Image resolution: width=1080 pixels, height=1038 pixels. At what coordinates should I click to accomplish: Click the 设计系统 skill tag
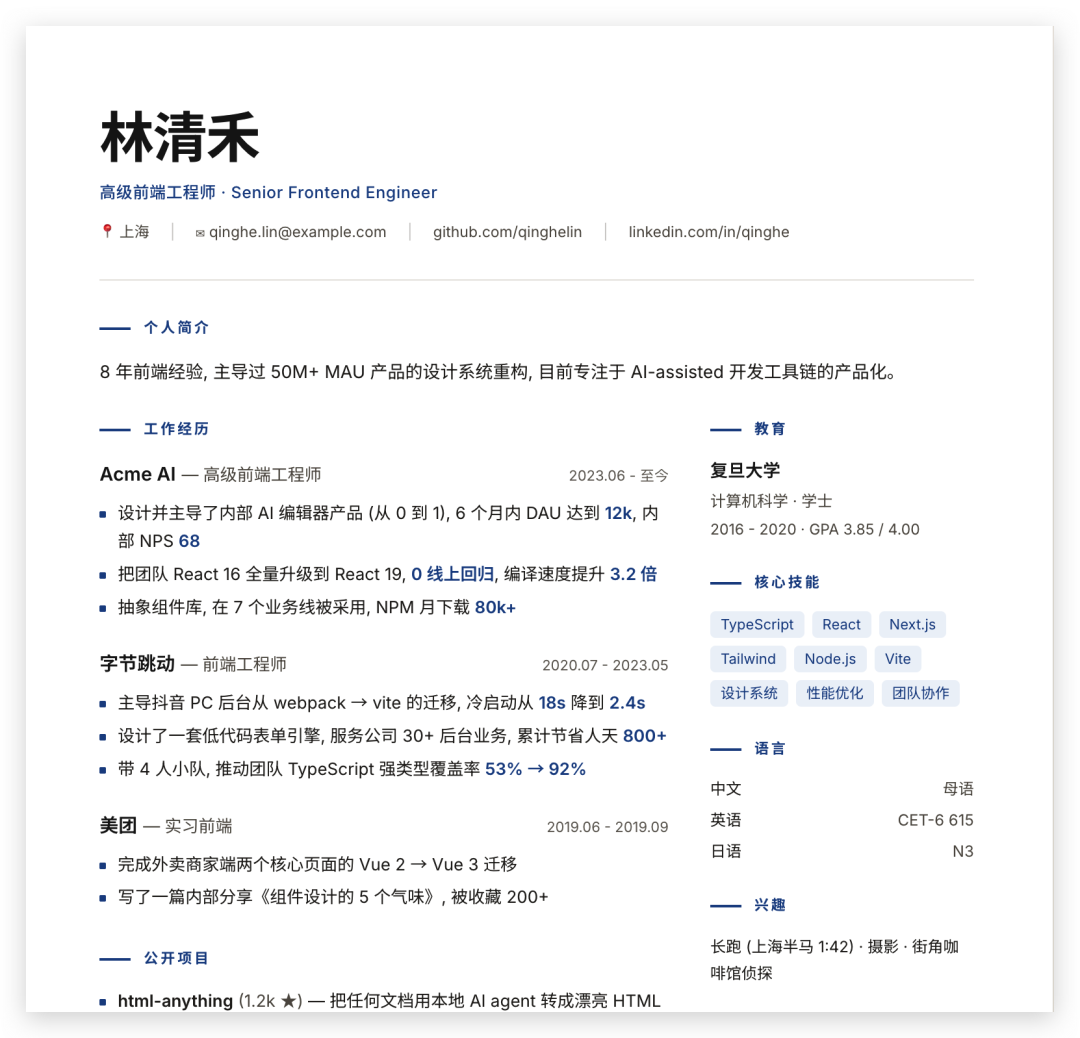point(749,694)
